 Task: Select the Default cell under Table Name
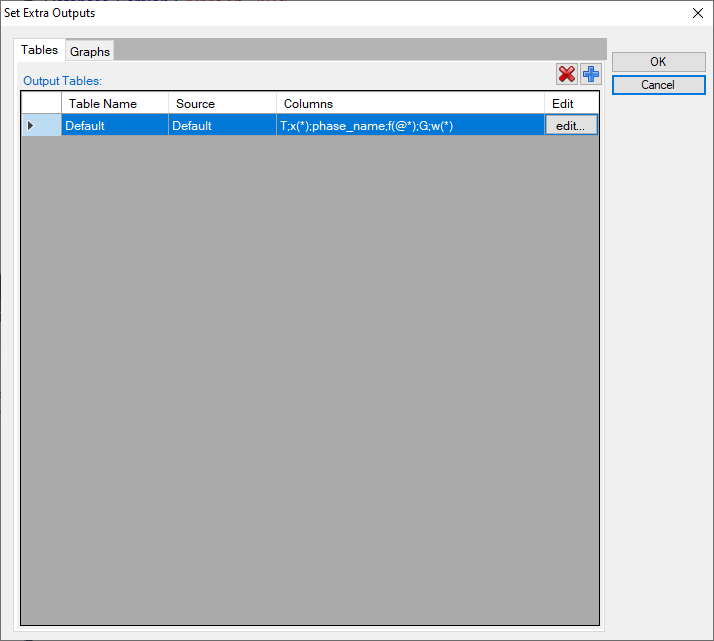point(114,126)
